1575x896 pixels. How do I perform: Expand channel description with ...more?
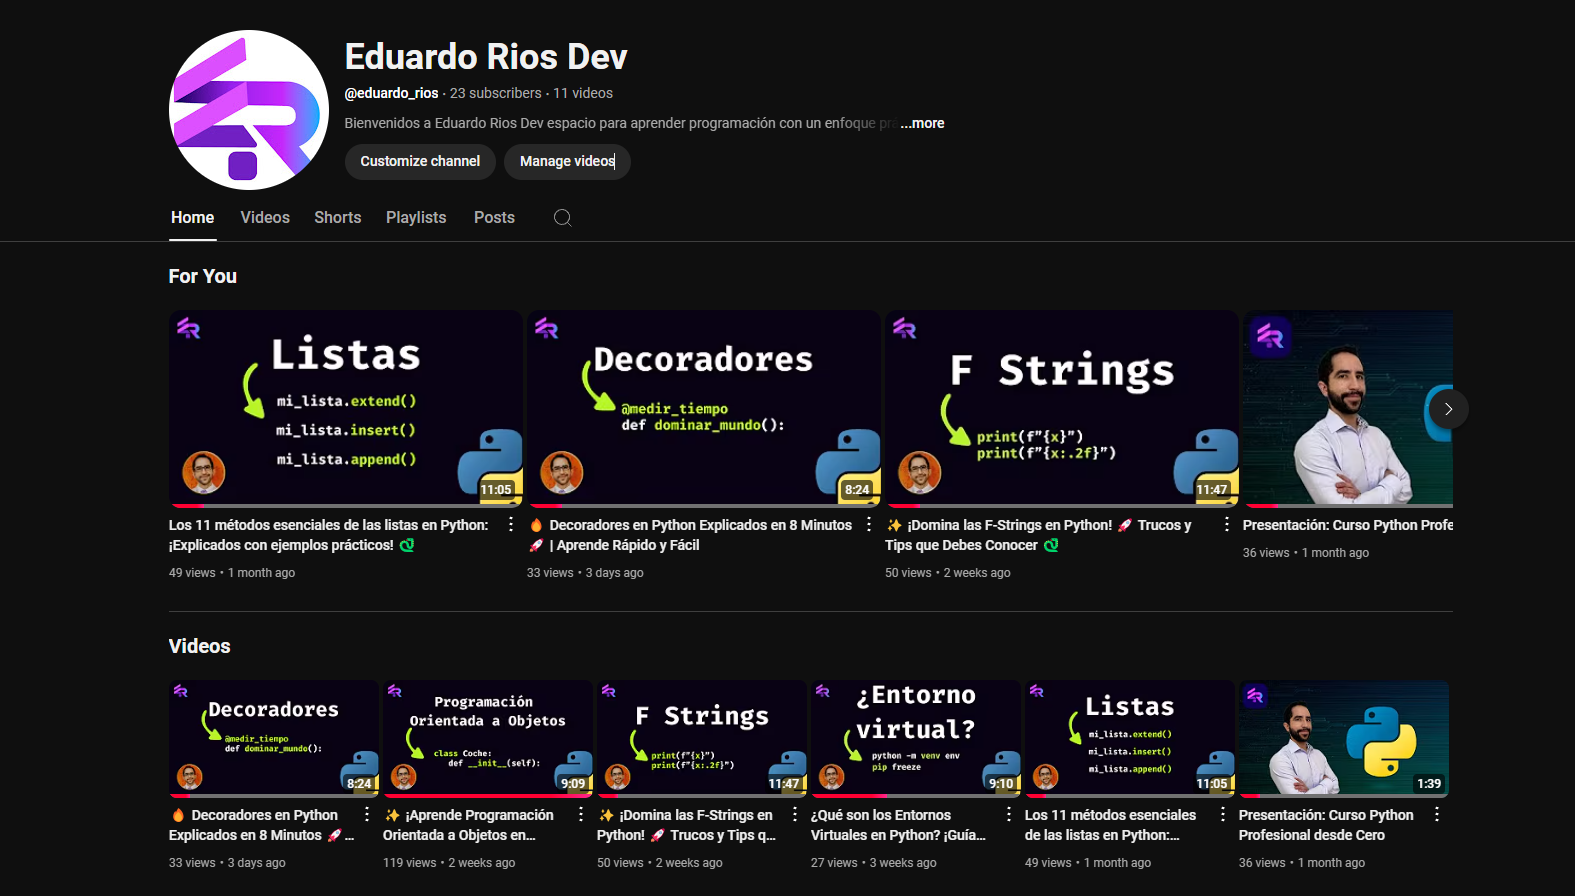(x=922, y=123)
